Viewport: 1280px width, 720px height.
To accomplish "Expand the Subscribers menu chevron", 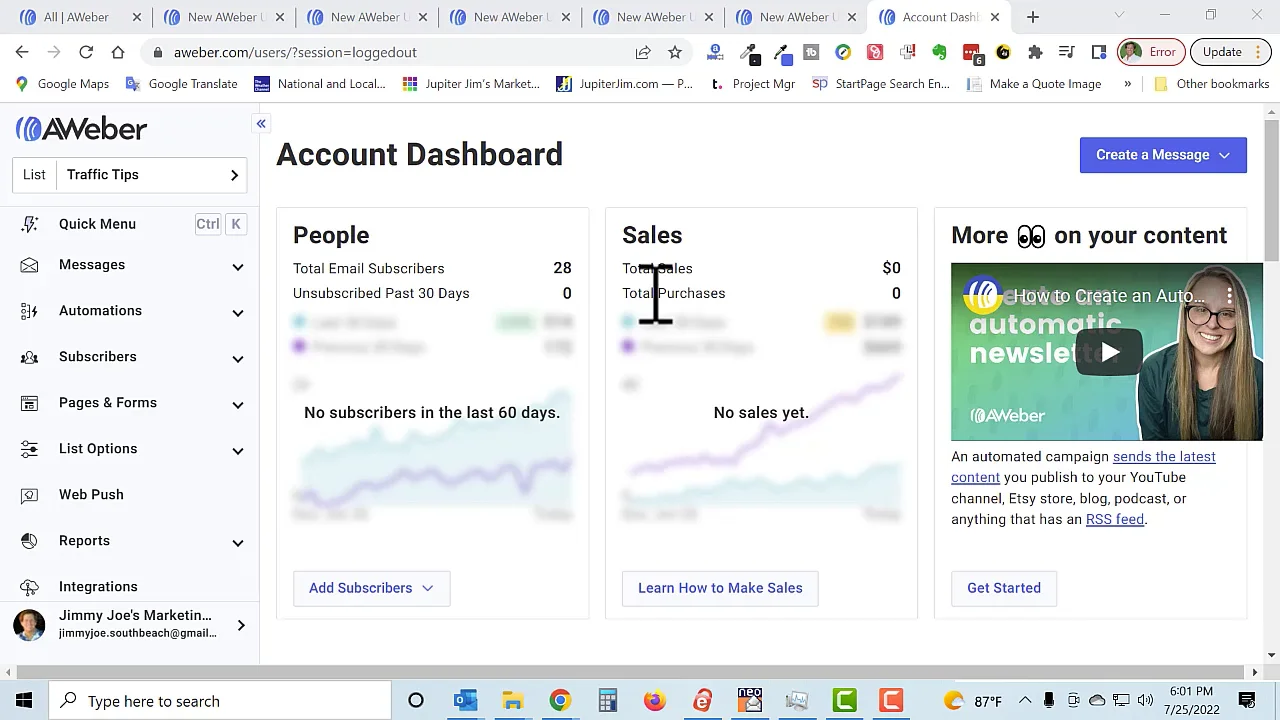I will point(238,358).
